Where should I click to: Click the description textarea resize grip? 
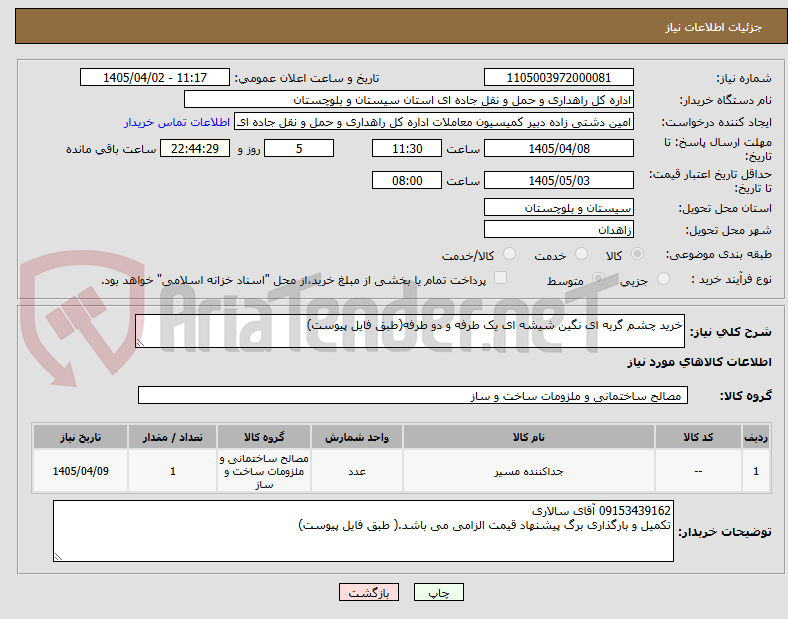pyautogui.click(x=140, y=343)
